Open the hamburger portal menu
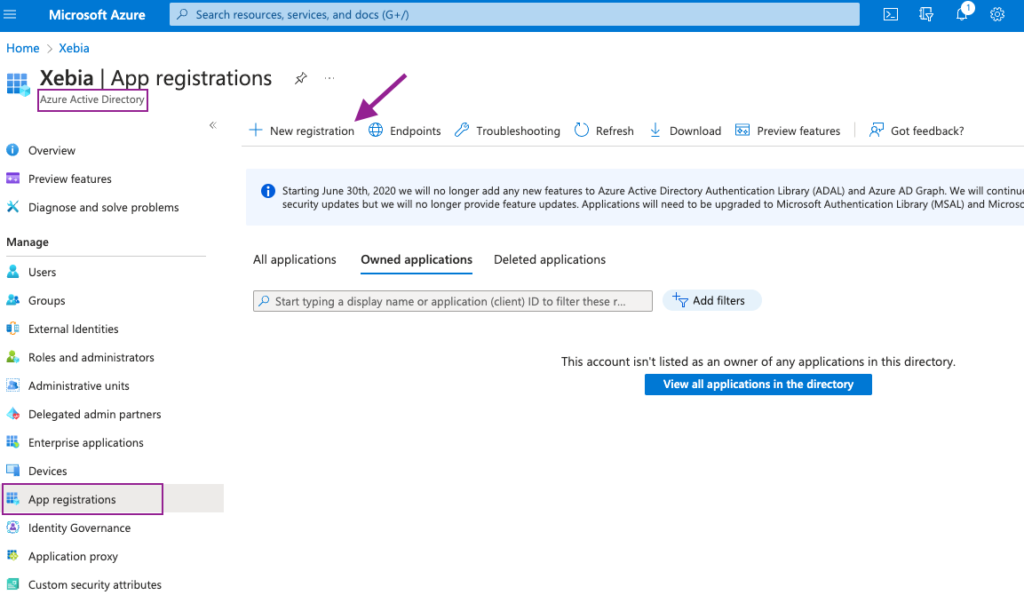 [10, 14]
